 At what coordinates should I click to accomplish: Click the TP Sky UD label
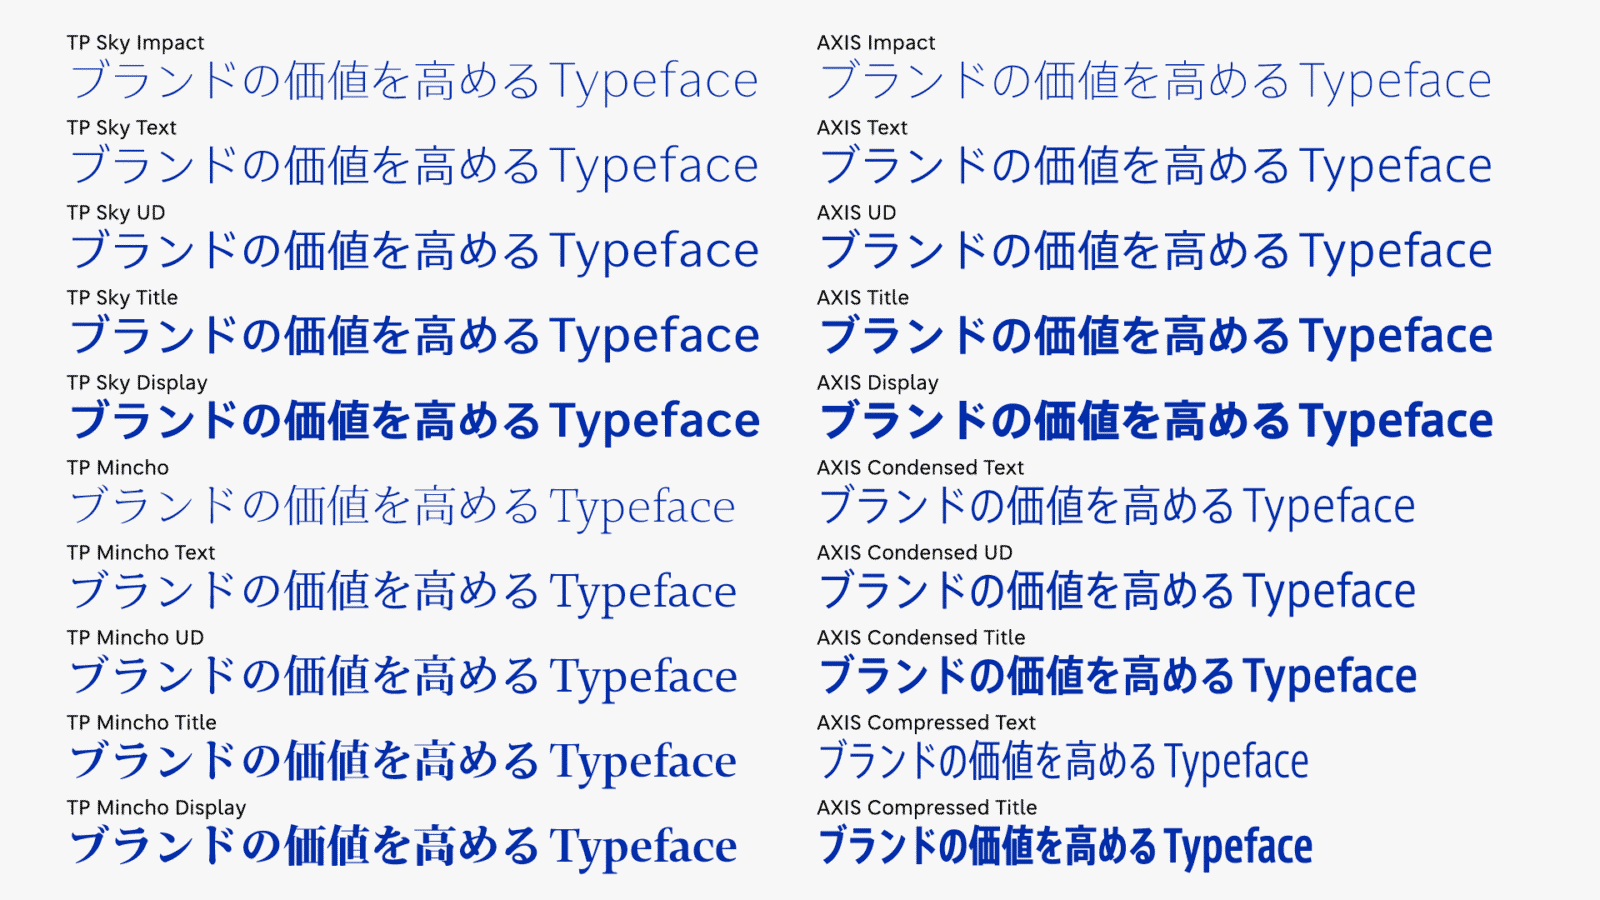[116, 213]
